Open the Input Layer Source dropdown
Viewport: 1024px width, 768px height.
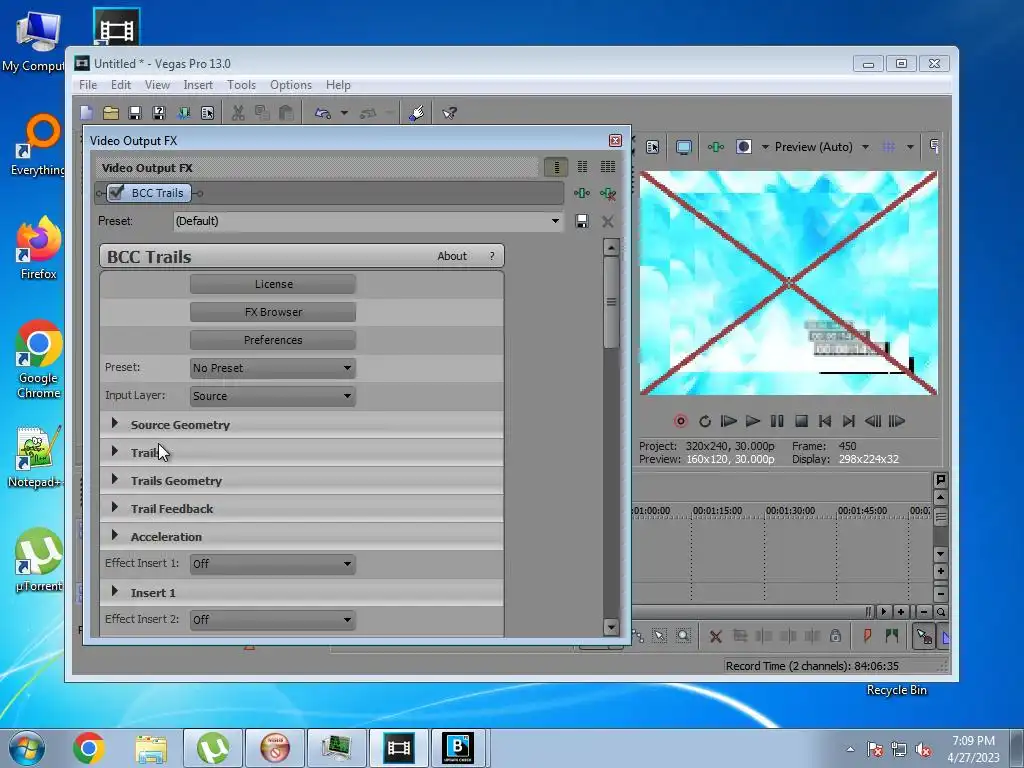click(273, 396)
